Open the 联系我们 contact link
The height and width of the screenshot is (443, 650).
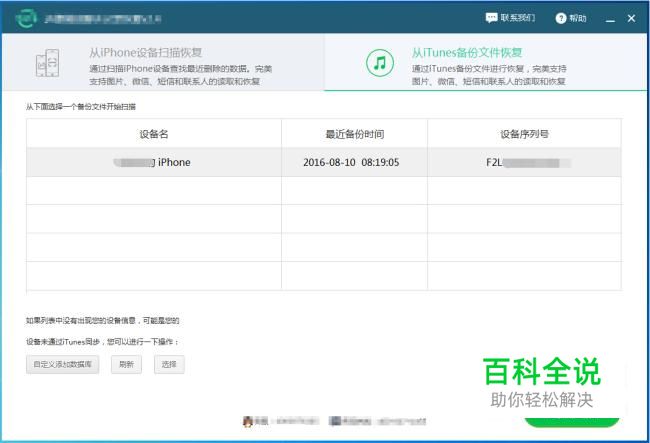point(517,18)
